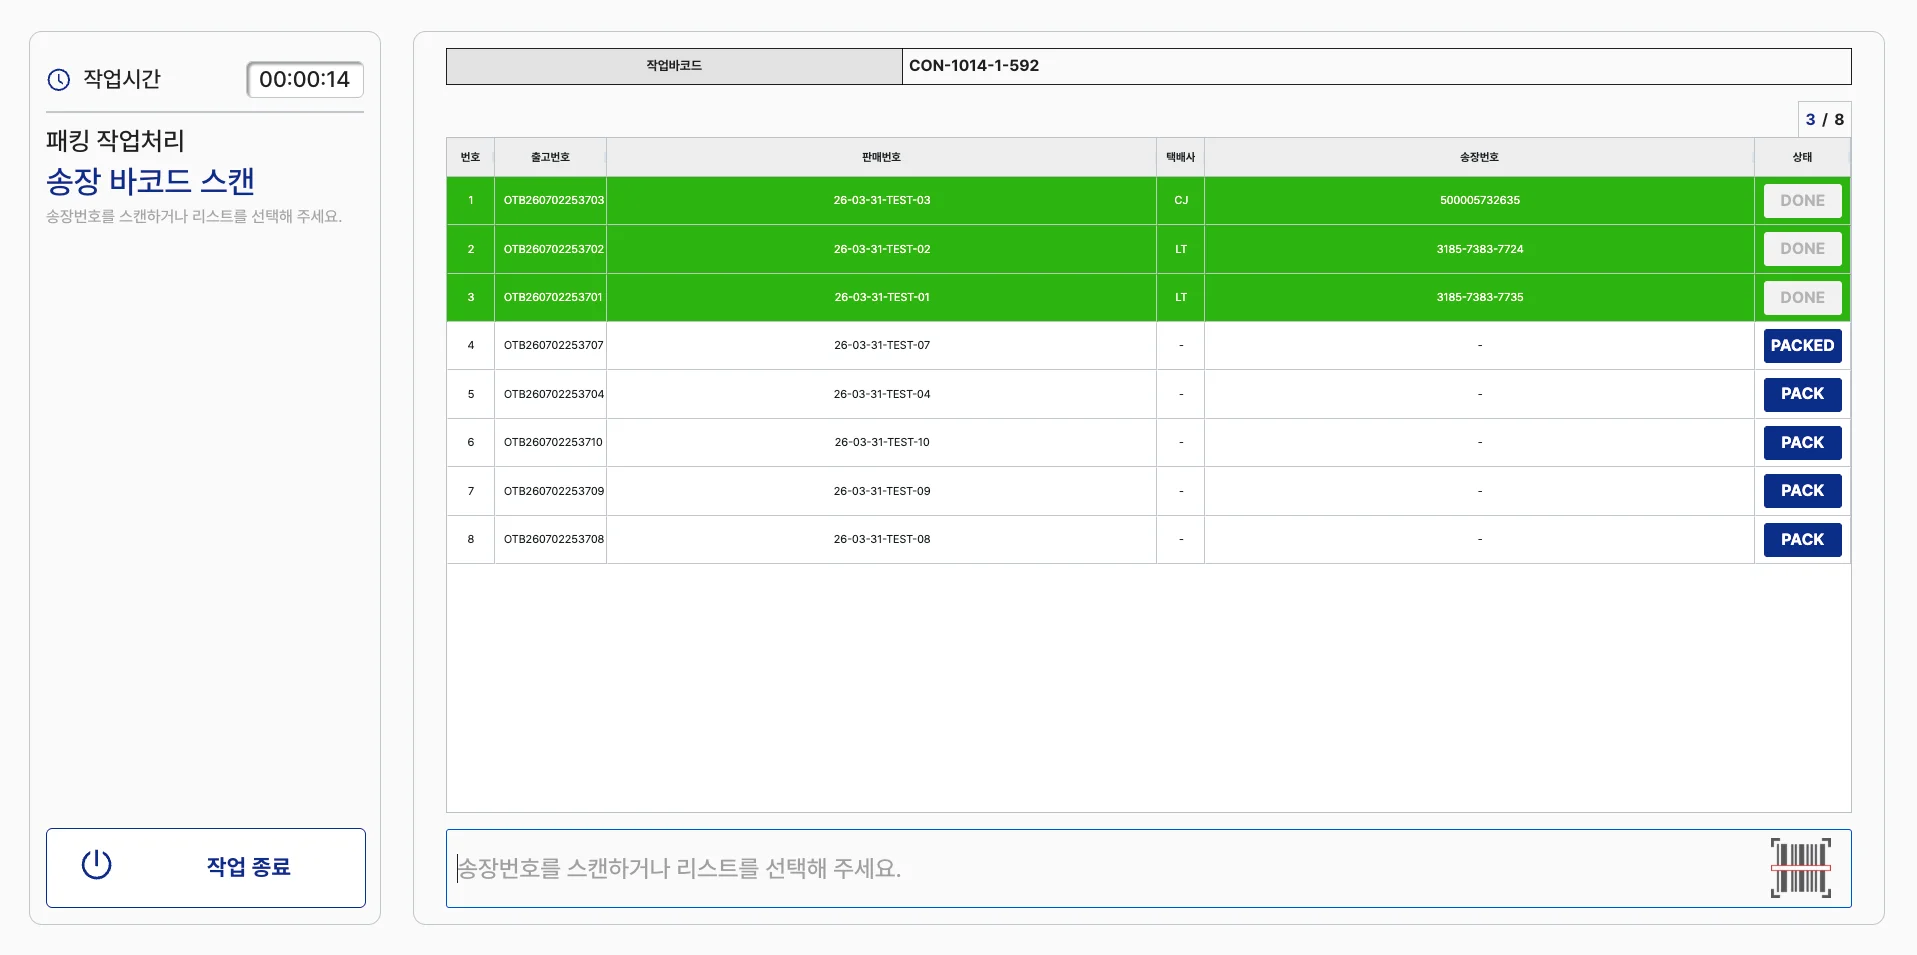The height and width of the screenshot is (955, 1917).
Task: Click the barcode scanner icon
Action: (1800, 868)
